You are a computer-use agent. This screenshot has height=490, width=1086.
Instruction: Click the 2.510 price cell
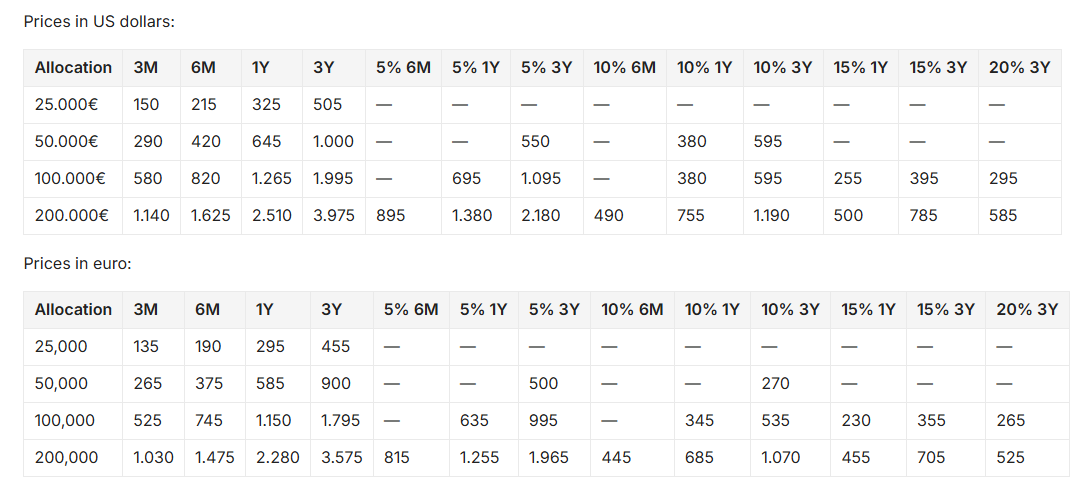(272, 215)
